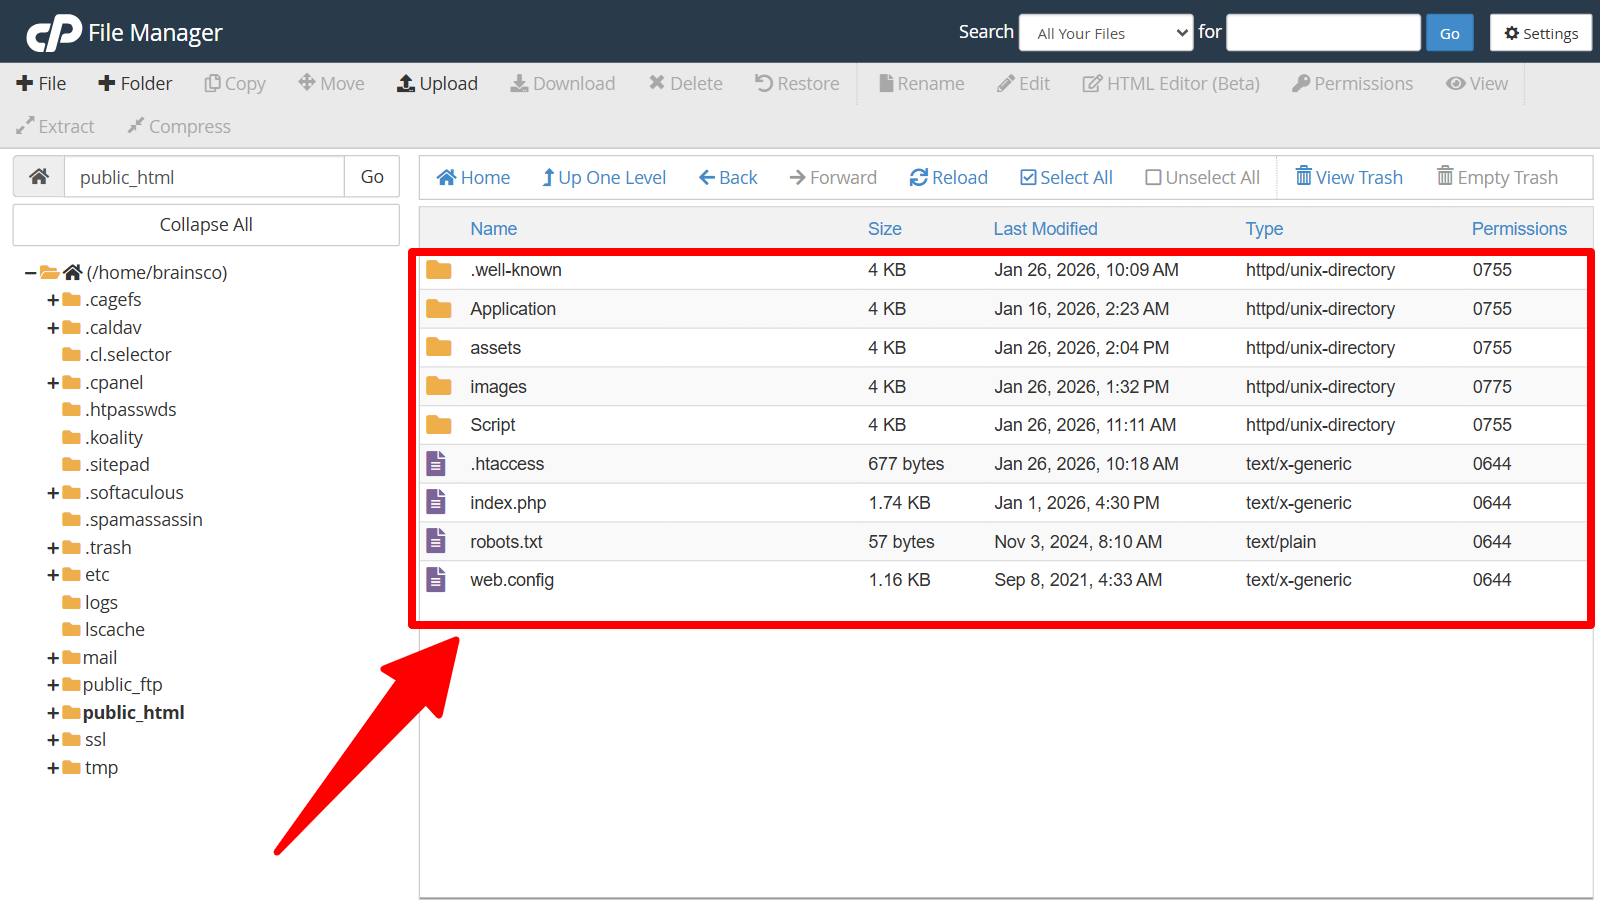Expand the tmp tree folder
This screenshot has width=1600, height=900.
tap(53, 768)
